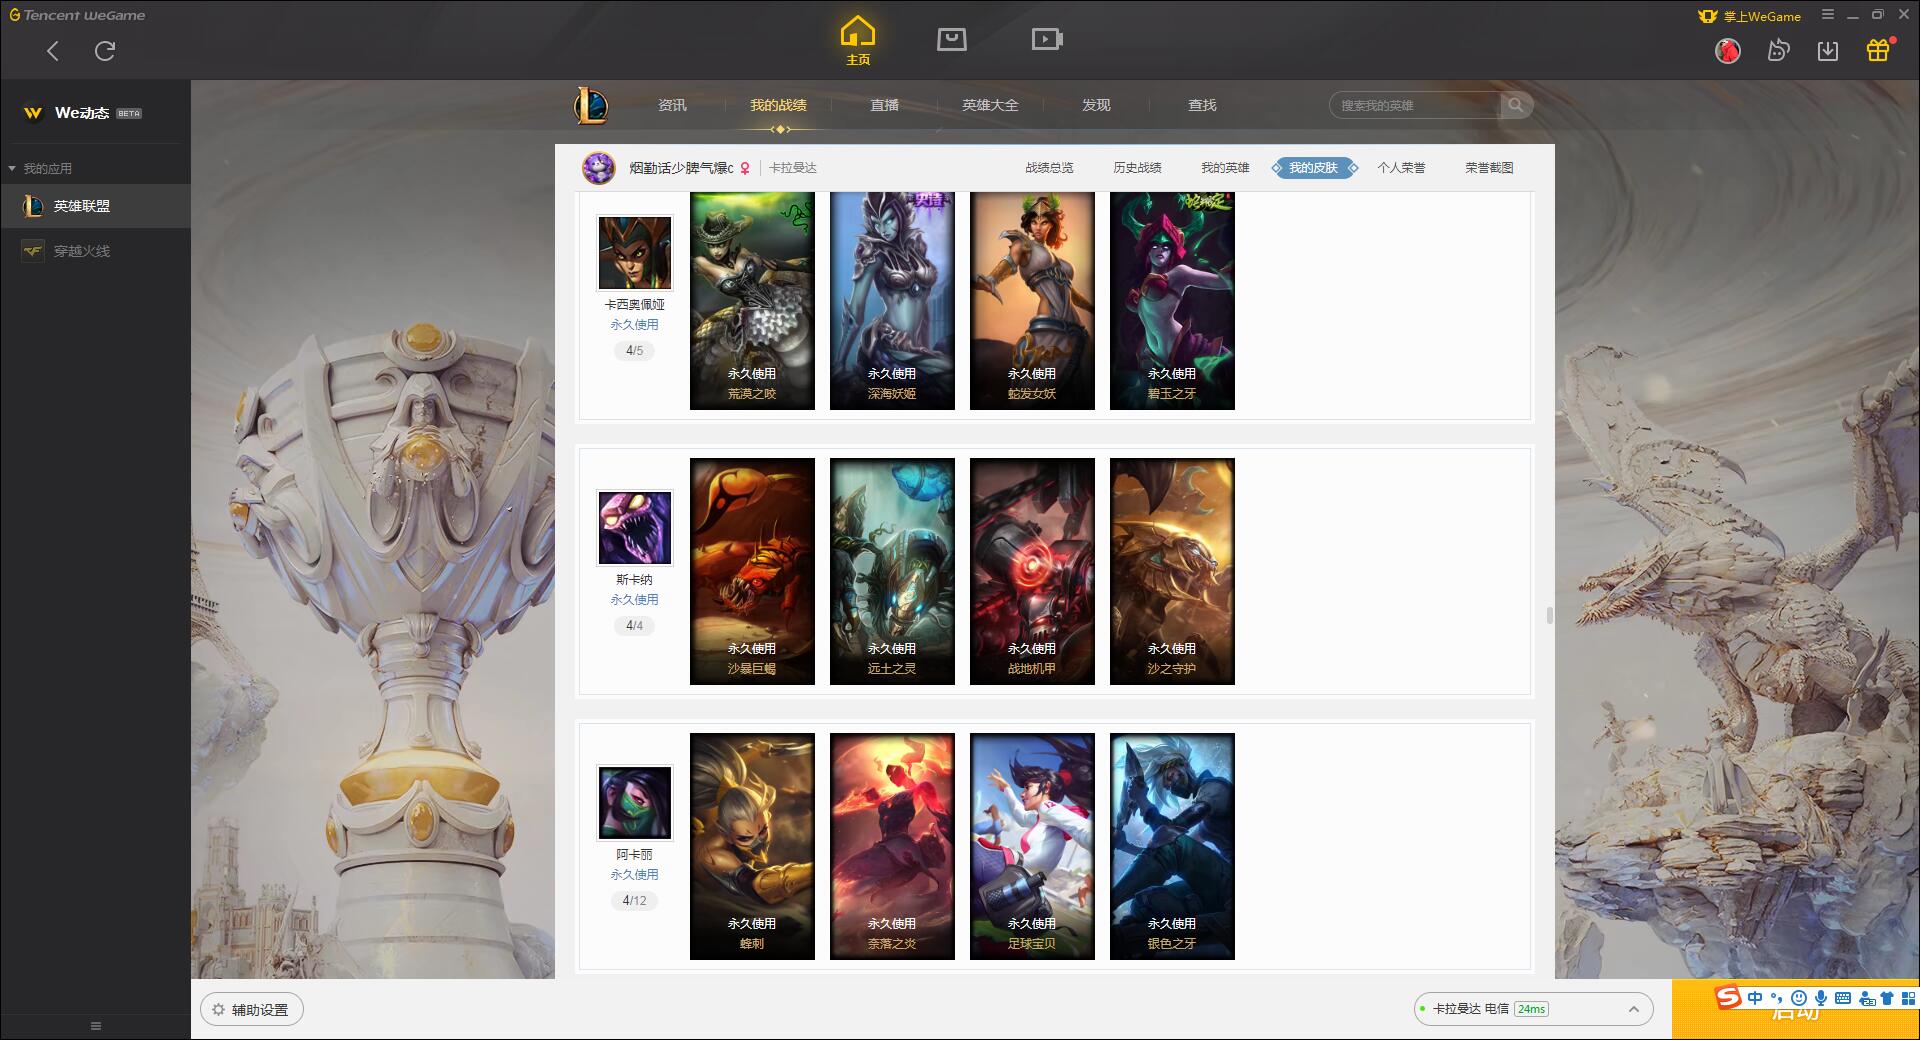
Task: Open the video live stream icon
Action: pyautogui.click(x=1047, y=39)
